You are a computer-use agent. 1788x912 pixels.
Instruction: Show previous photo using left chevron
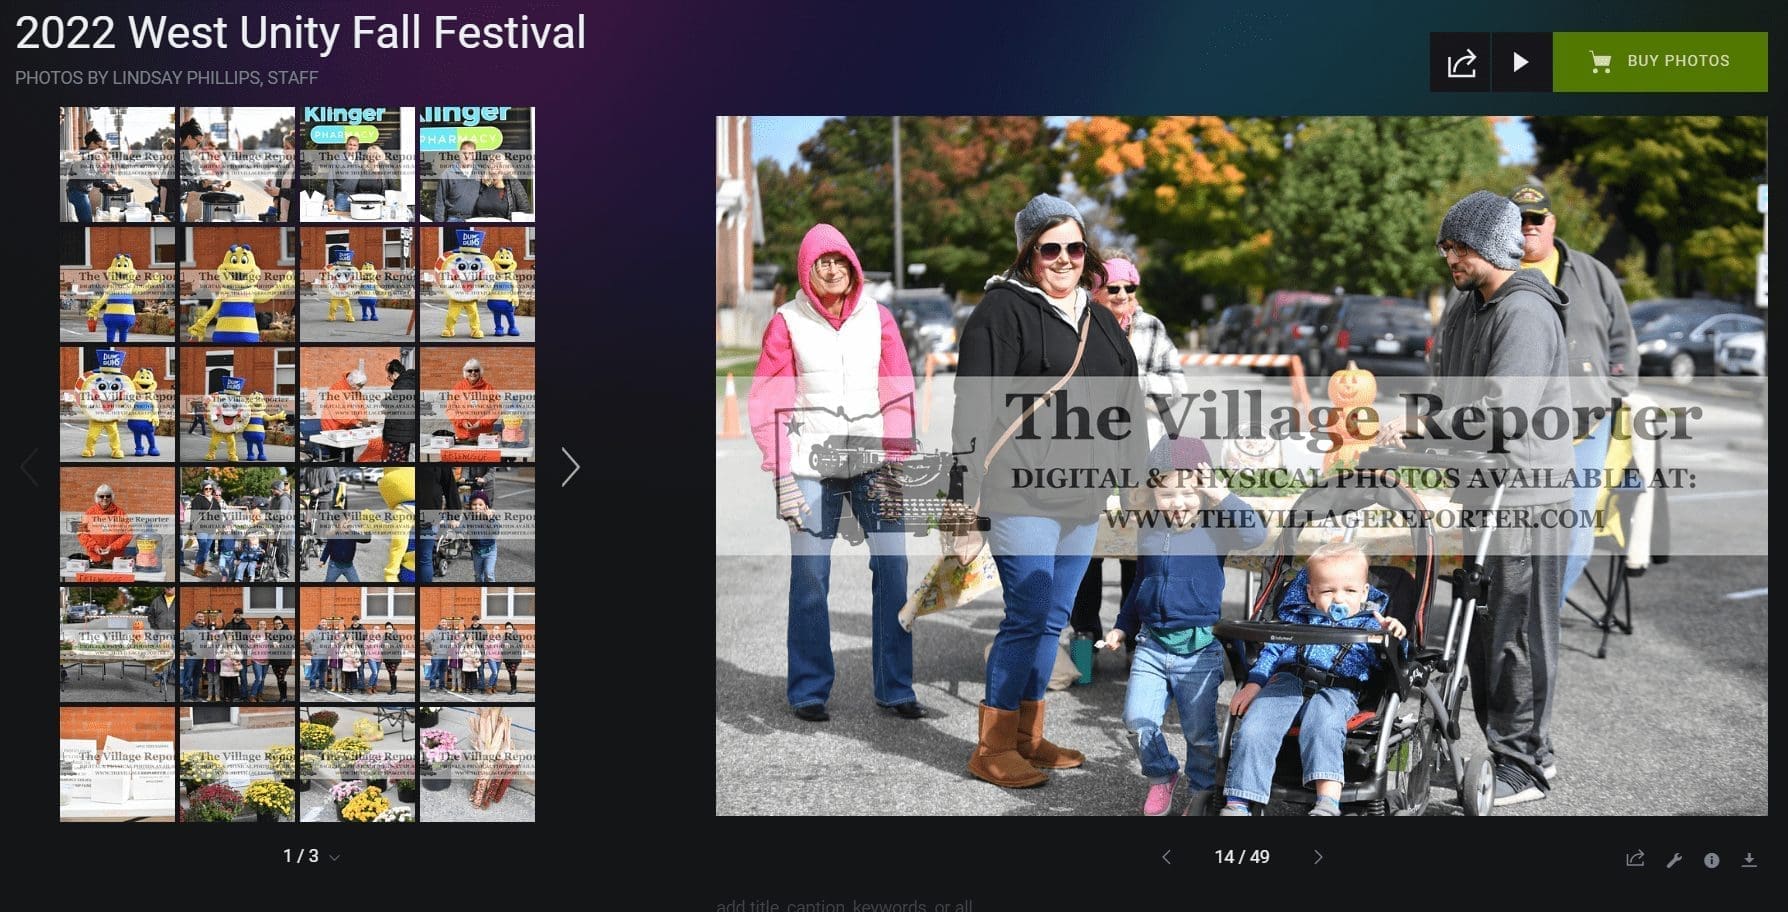click(x=1166, y=857)
